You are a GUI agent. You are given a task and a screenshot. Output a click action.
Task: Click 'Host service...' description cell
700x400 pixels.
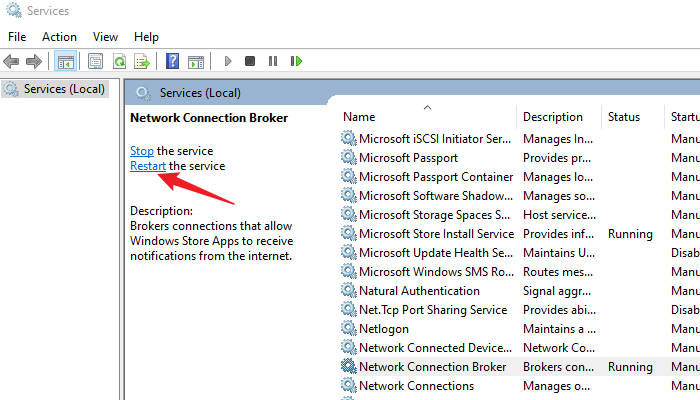tap(559, 215)
